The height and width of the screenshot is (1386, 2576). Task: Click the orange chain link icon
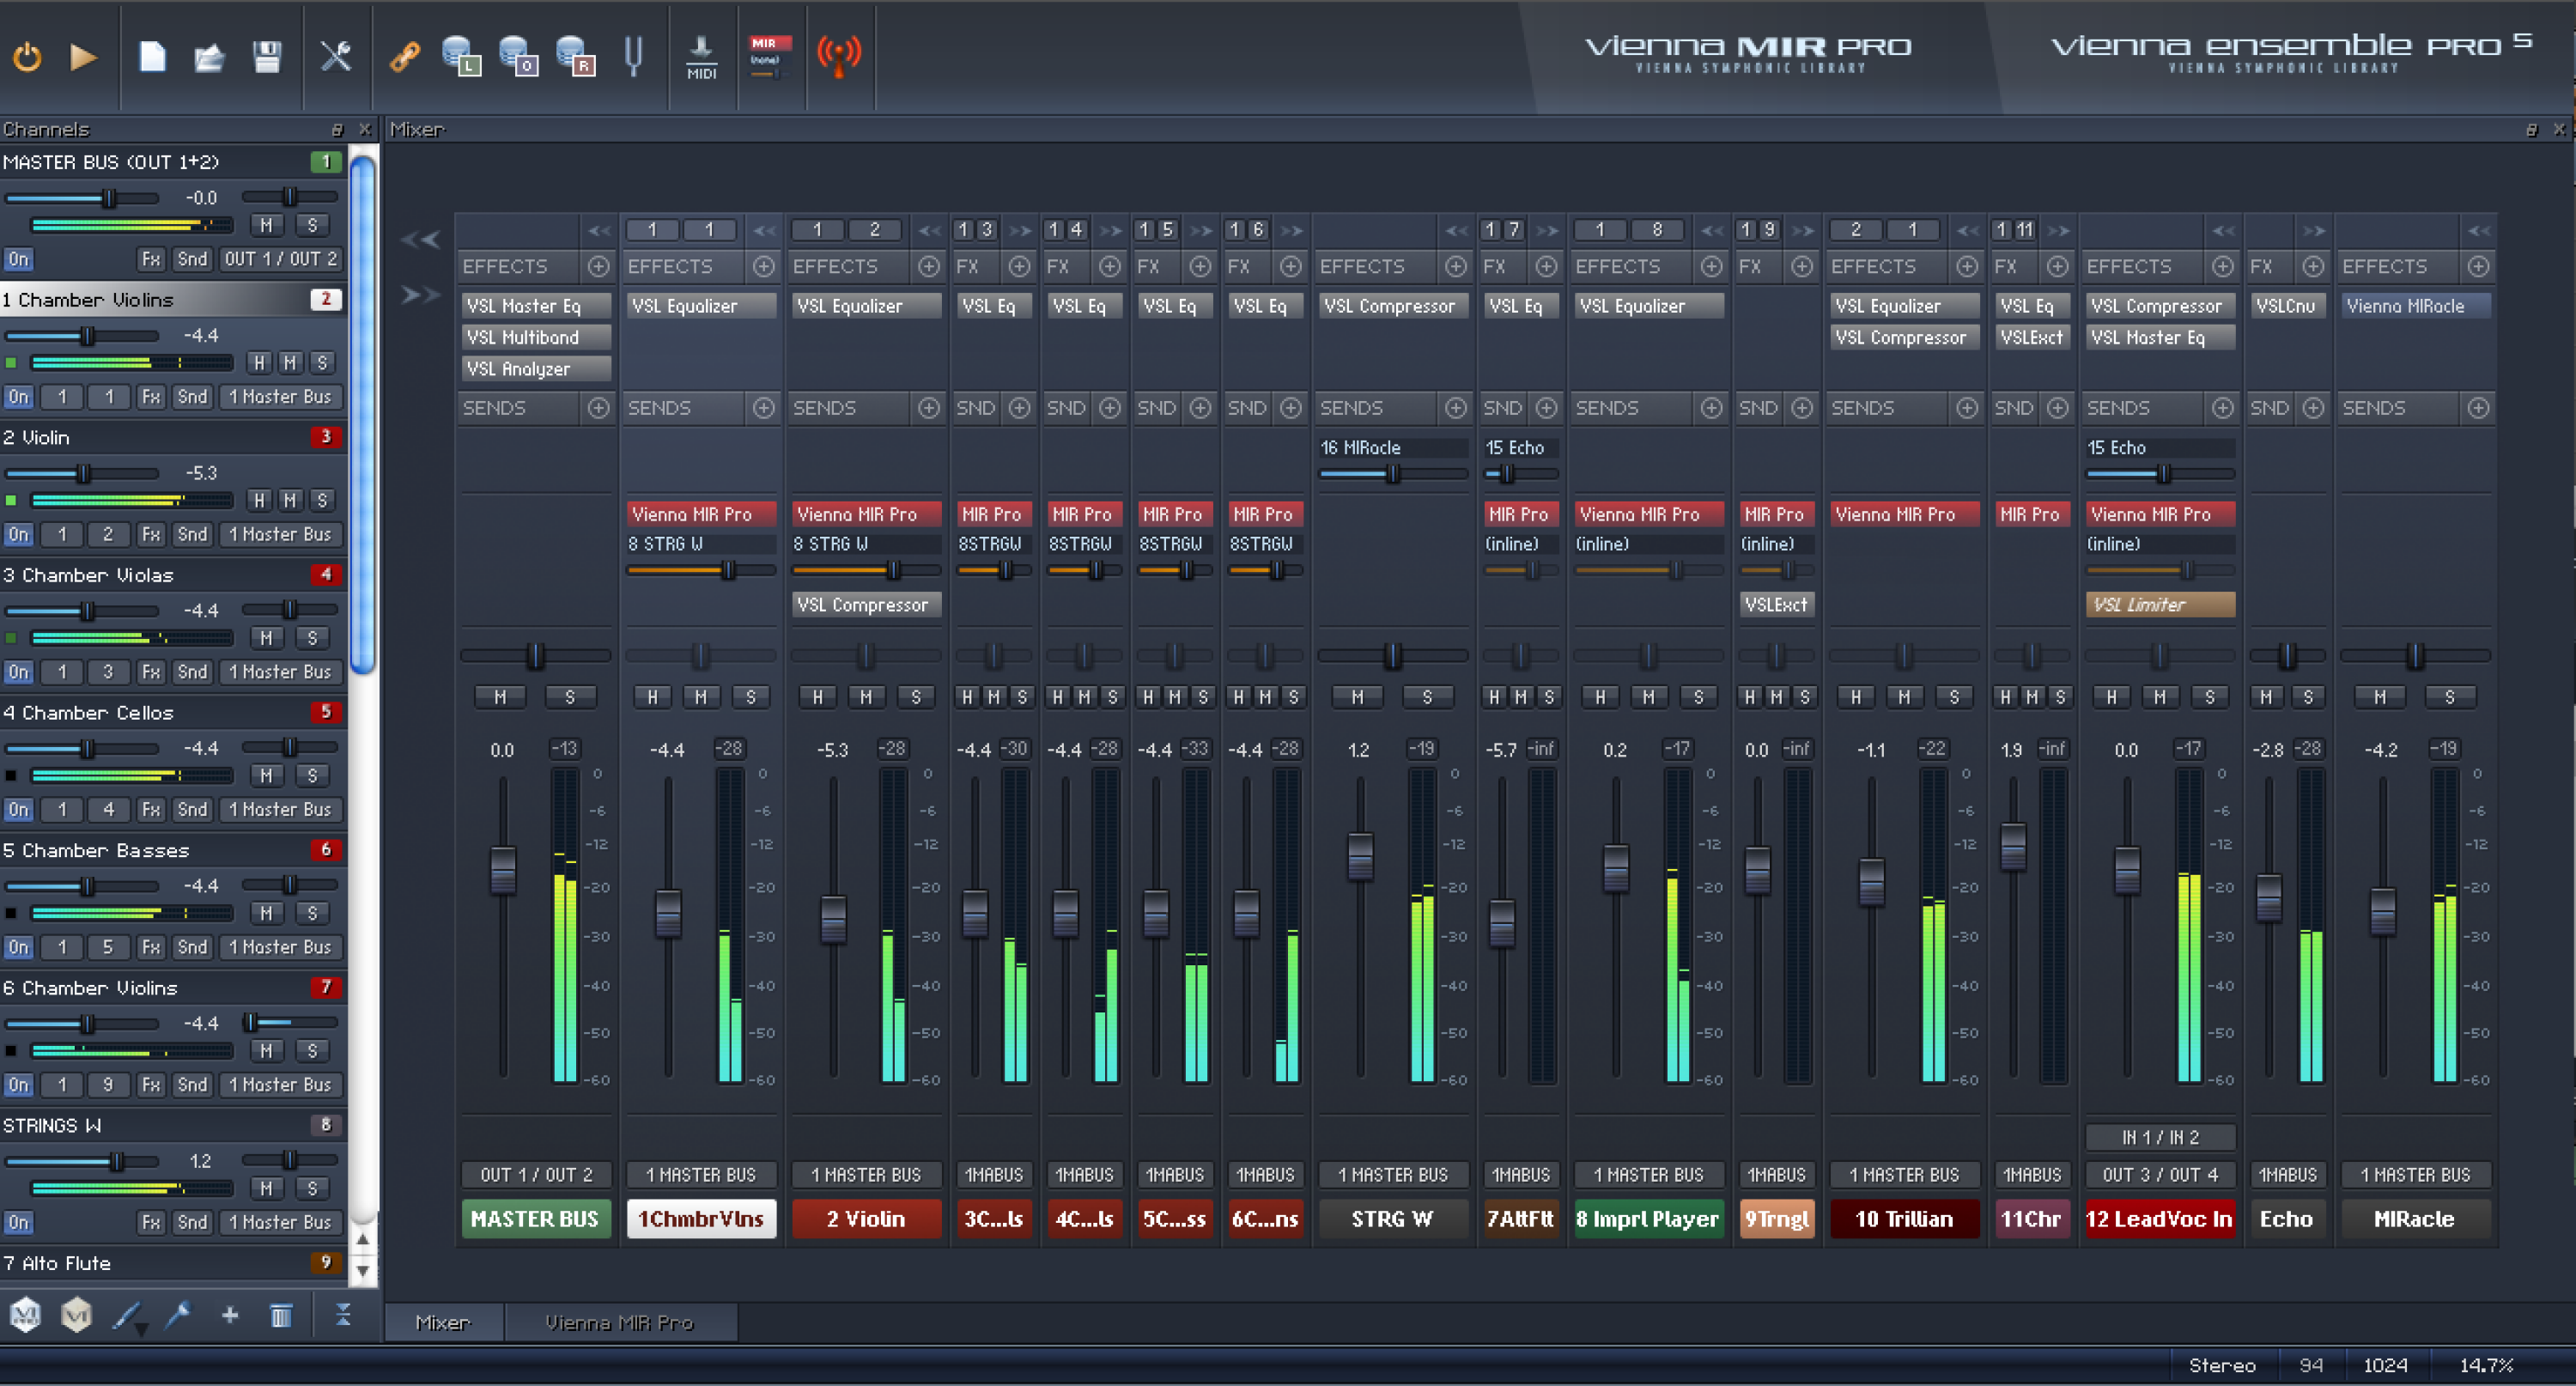(x=404, y=56)
